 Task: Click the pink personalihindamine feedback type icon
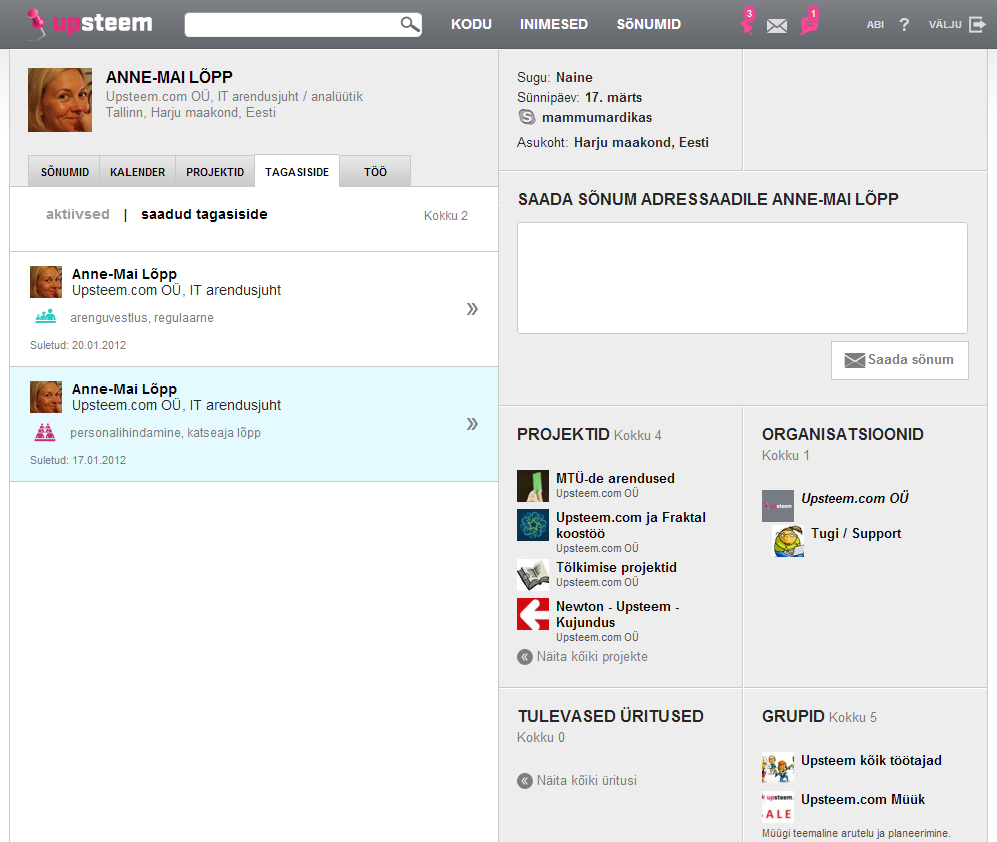pos(45,432)
